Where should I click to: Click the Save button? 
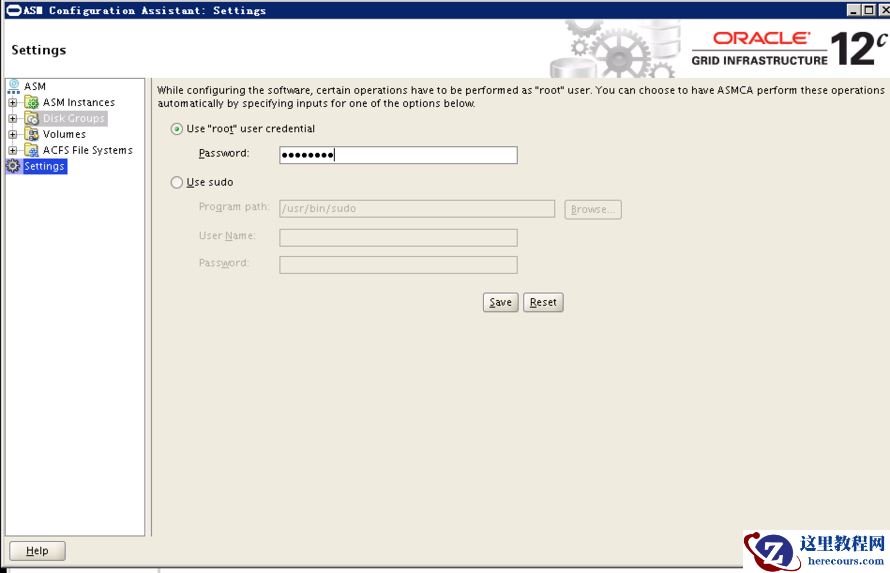501,302
